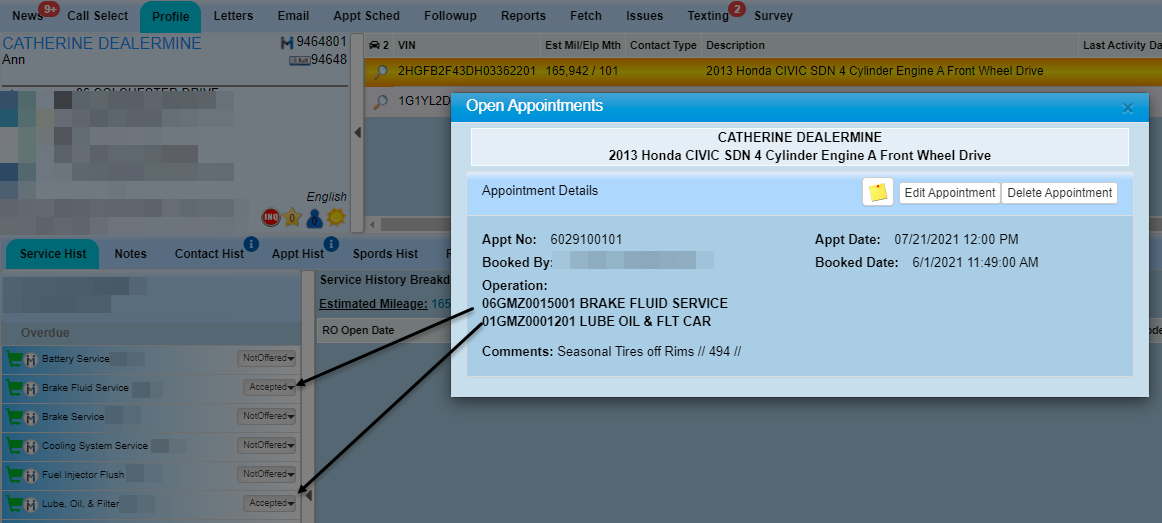Screen dimensions: 1162x523
Task: Click green cart icon beside Brake Service
Action: pos(15,417)
